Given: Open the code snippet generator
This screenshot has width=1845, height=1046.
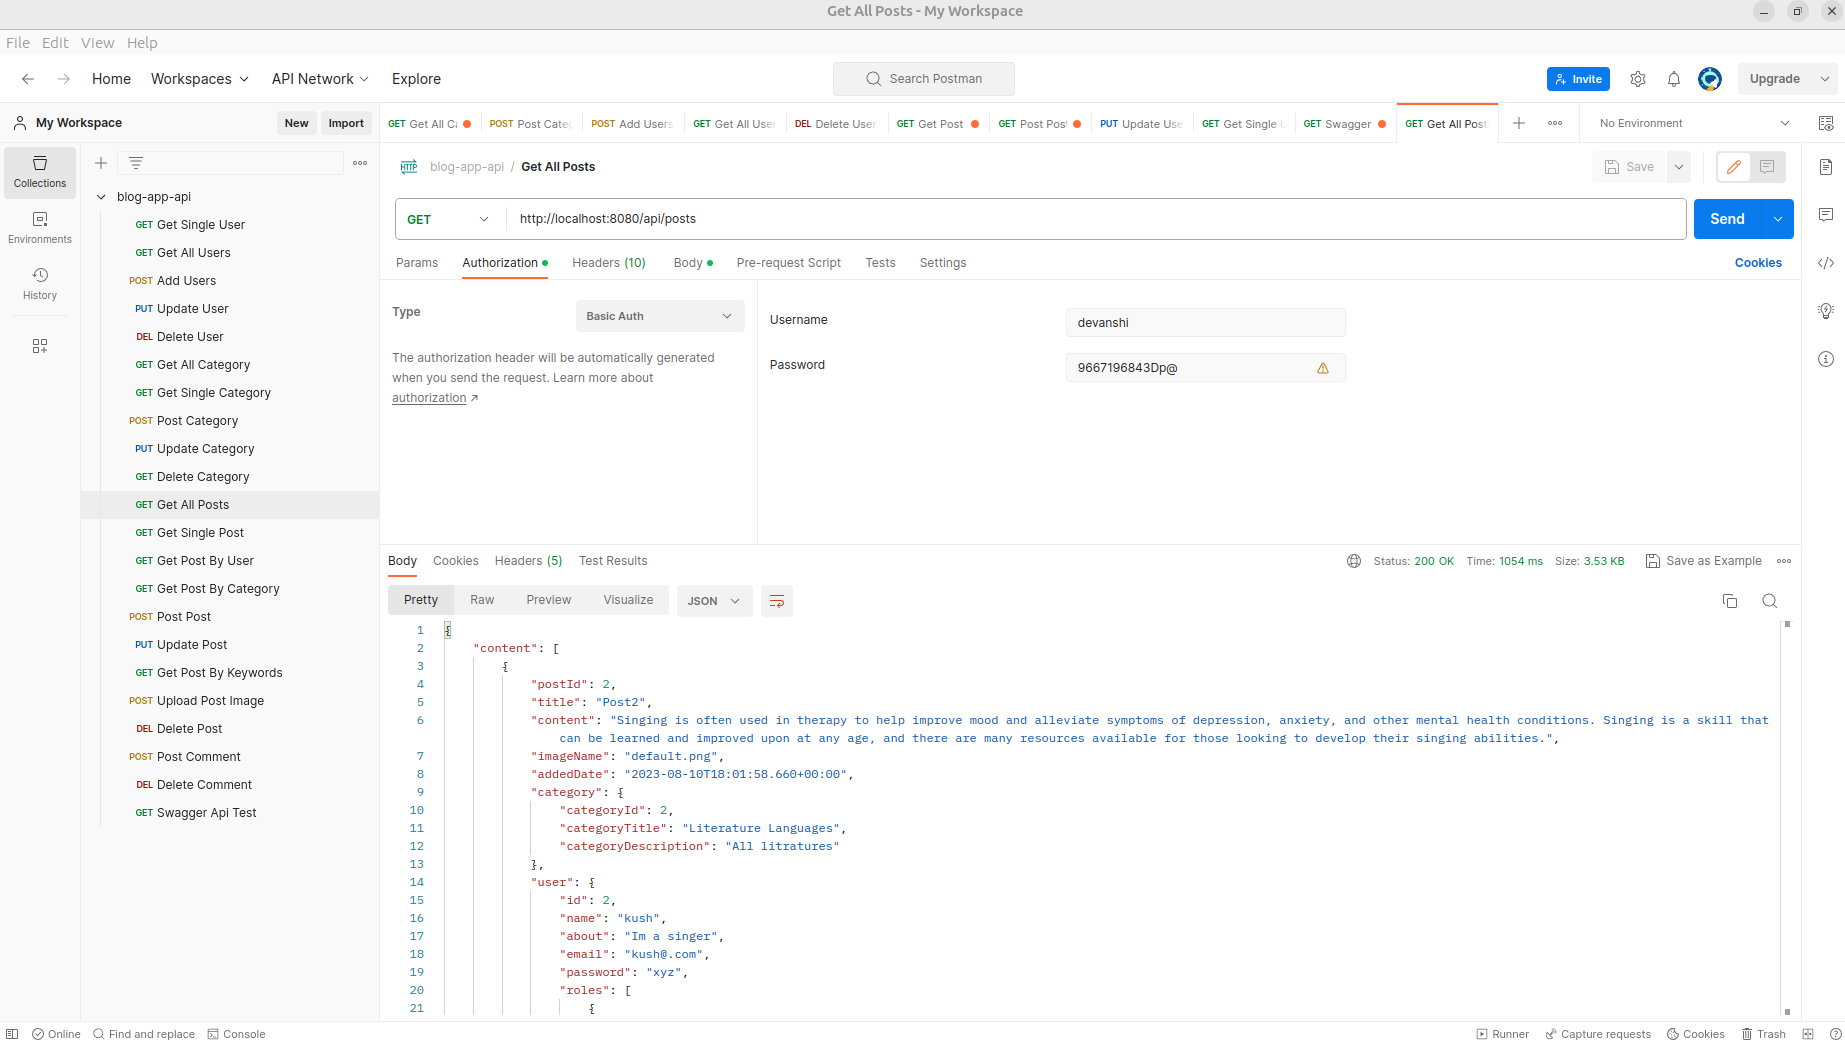Looking at the screenshot, I should tap(1825, 263).
